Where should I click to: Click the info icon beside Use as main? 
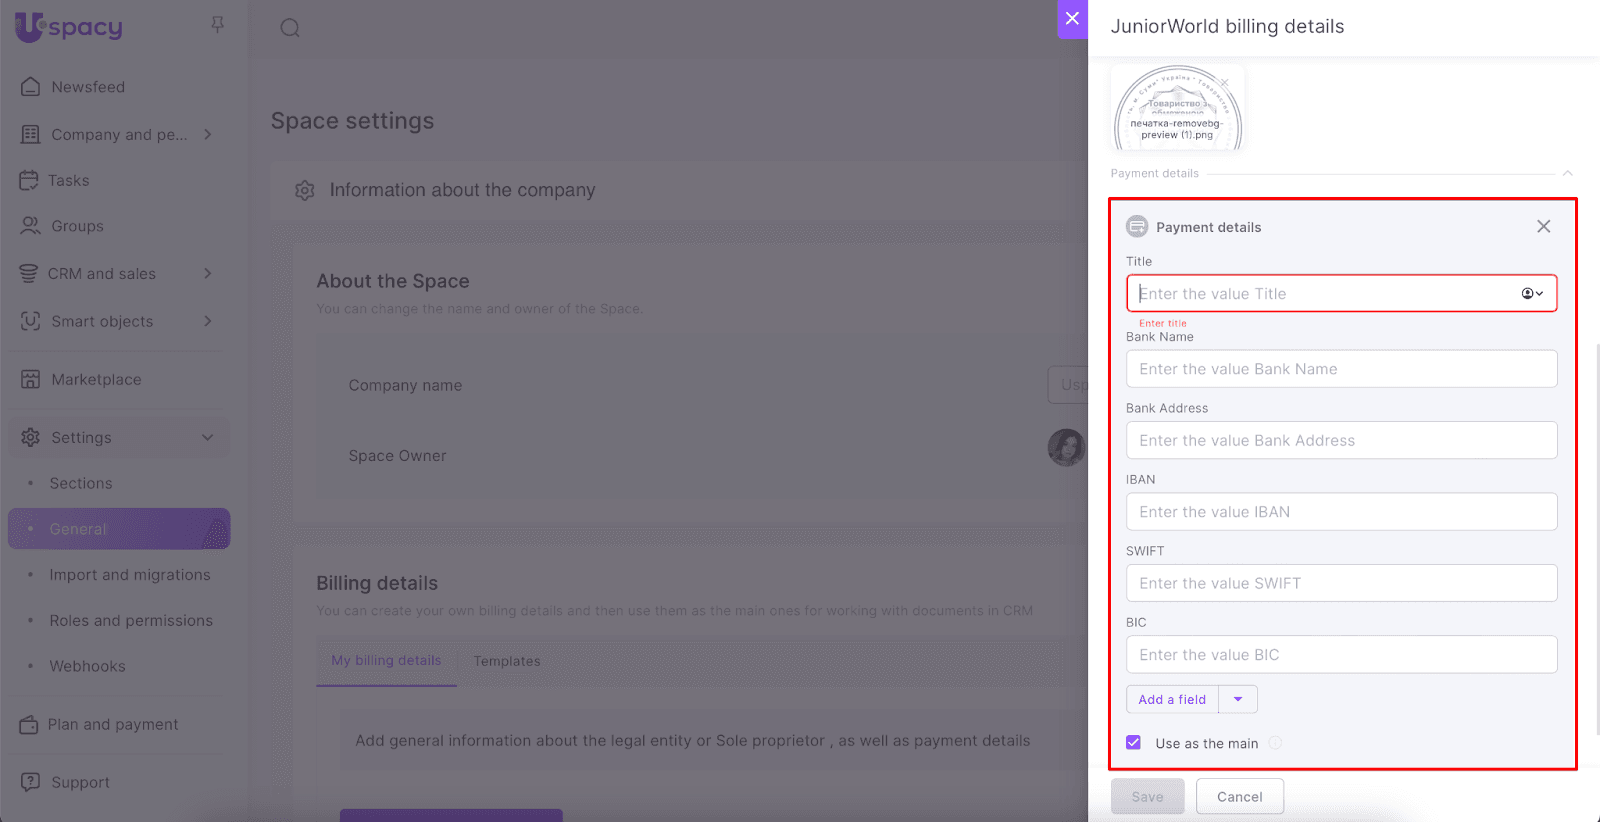coord(1275,743)
